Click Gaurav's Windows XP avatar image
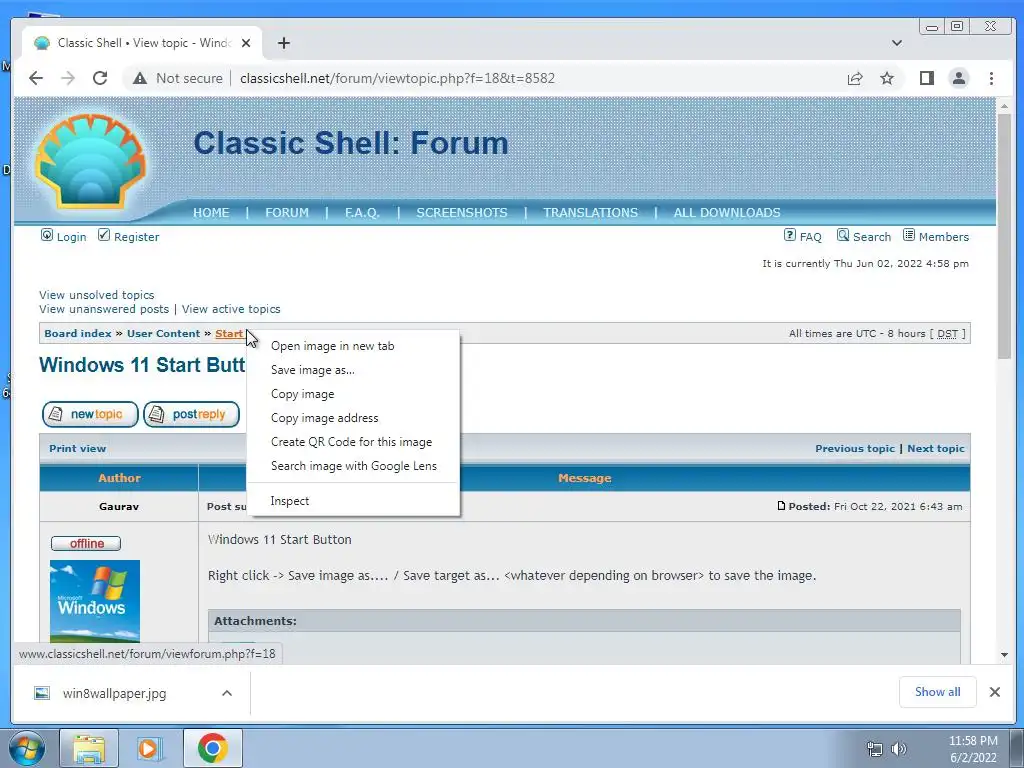1024x768 pixels. tap(95, 601)
